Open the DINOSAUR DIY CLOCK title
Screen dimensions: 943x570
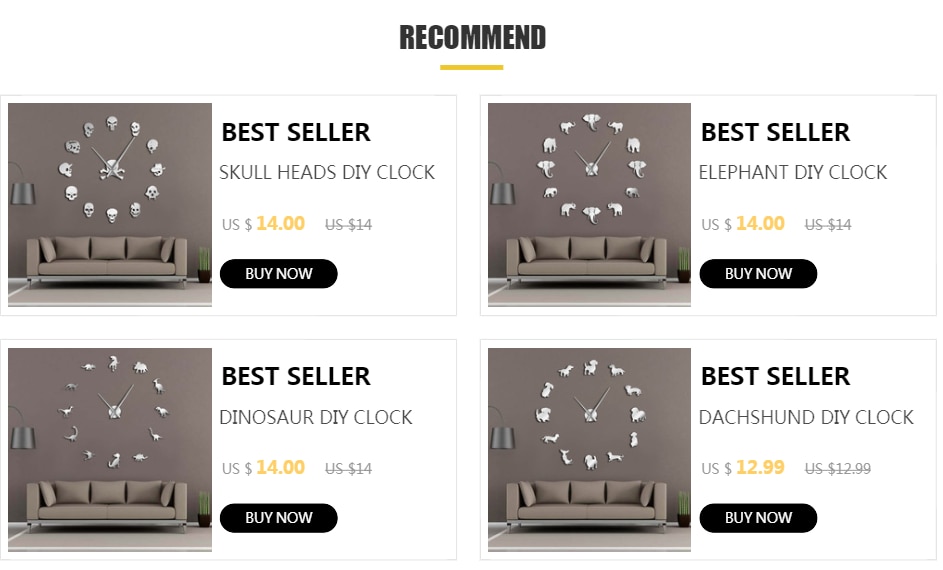316,417
